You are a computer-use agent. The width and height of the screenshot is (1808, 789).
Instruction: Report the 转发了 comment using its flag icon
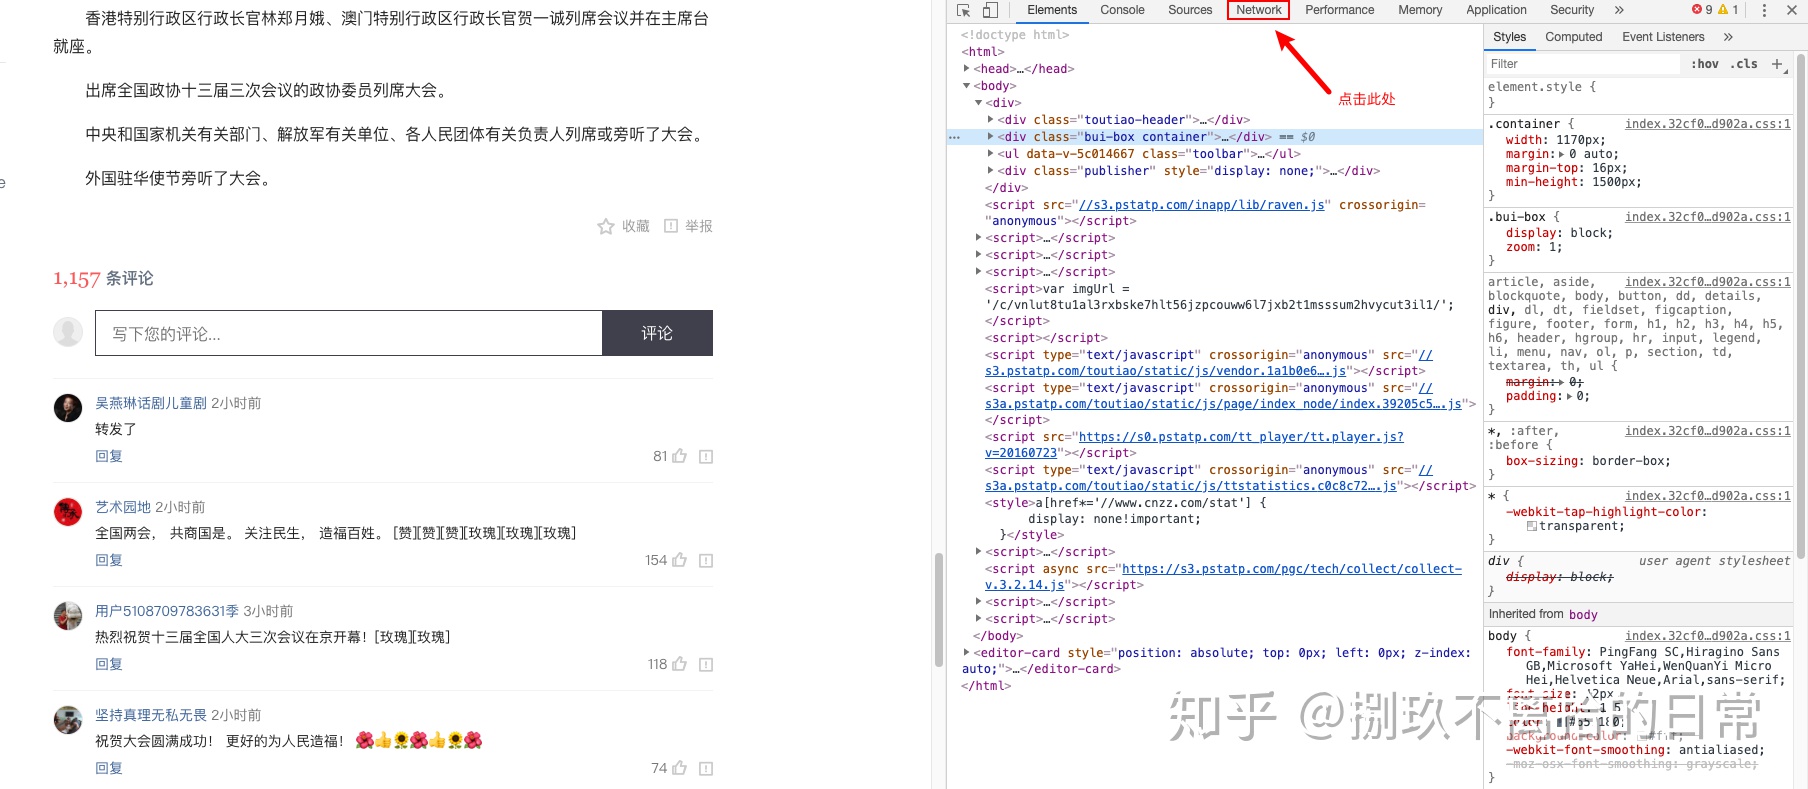pyautogui.click(x=706, y=457)
